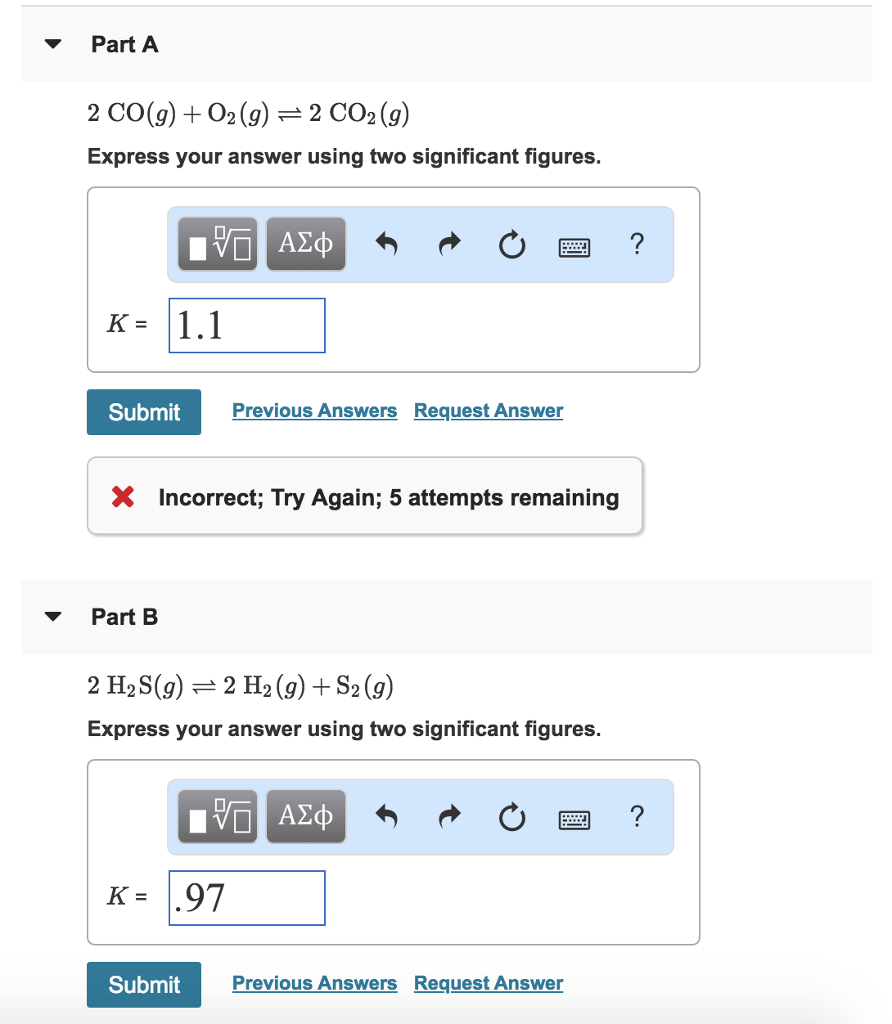Click the K answer field showing .97

246,897
